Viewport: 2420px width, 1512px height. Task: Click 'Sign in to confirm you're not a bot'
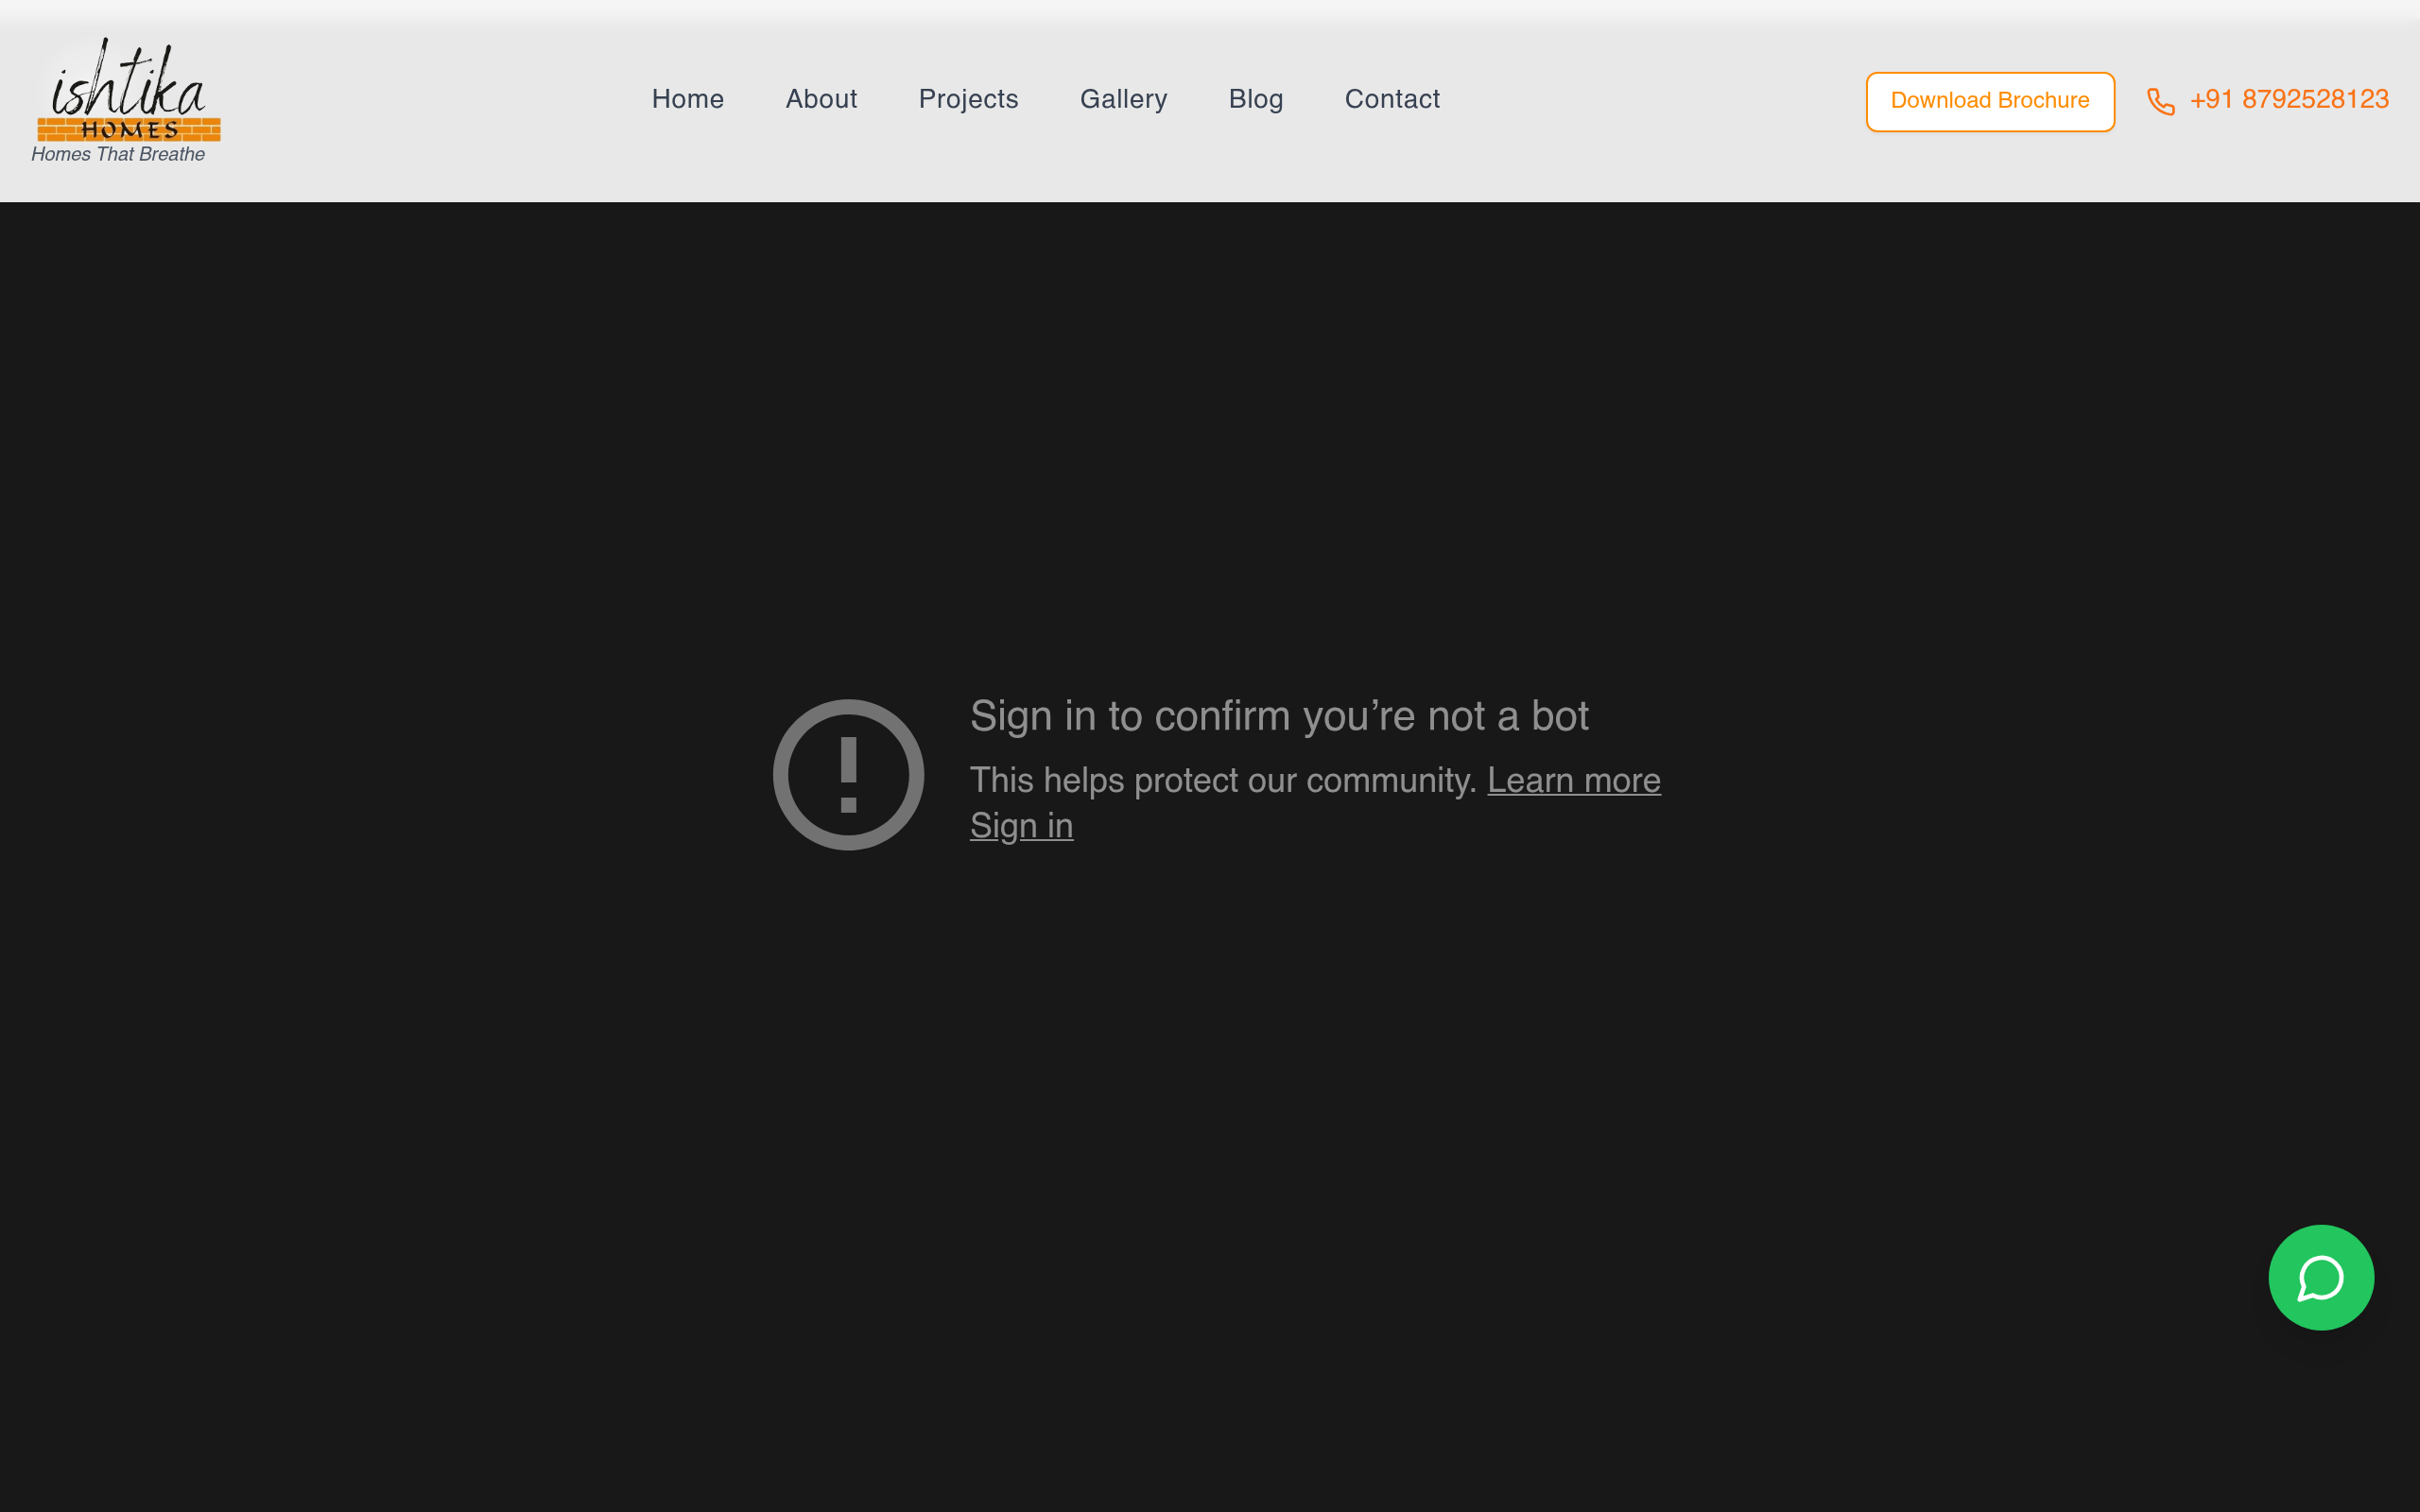pos(1279,716)
